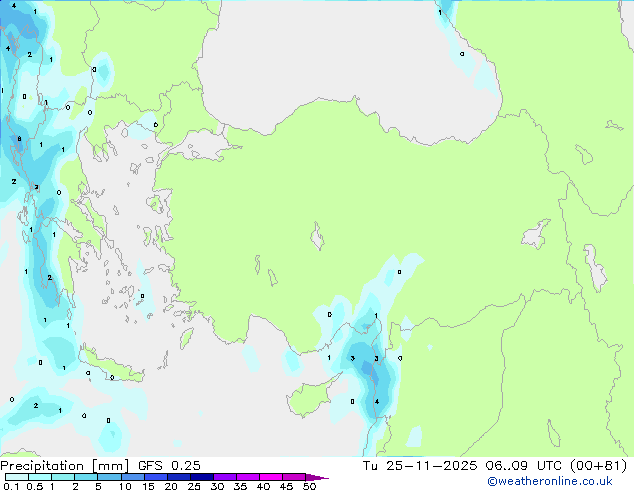Click the "15" legend scale label
Screen dimensions: 634x490
[148, 486]
